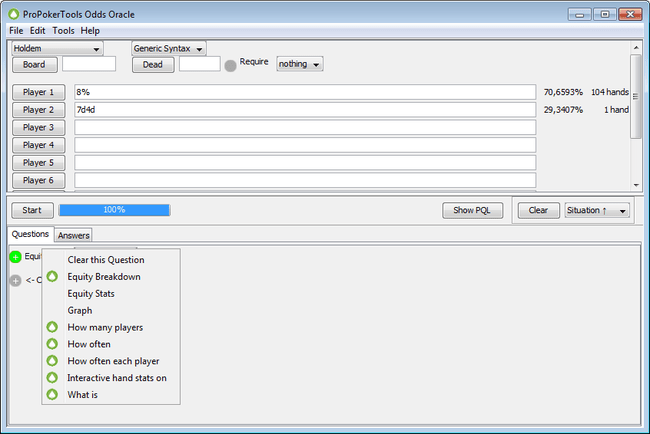Select How many players menu entry

(111, 327)
